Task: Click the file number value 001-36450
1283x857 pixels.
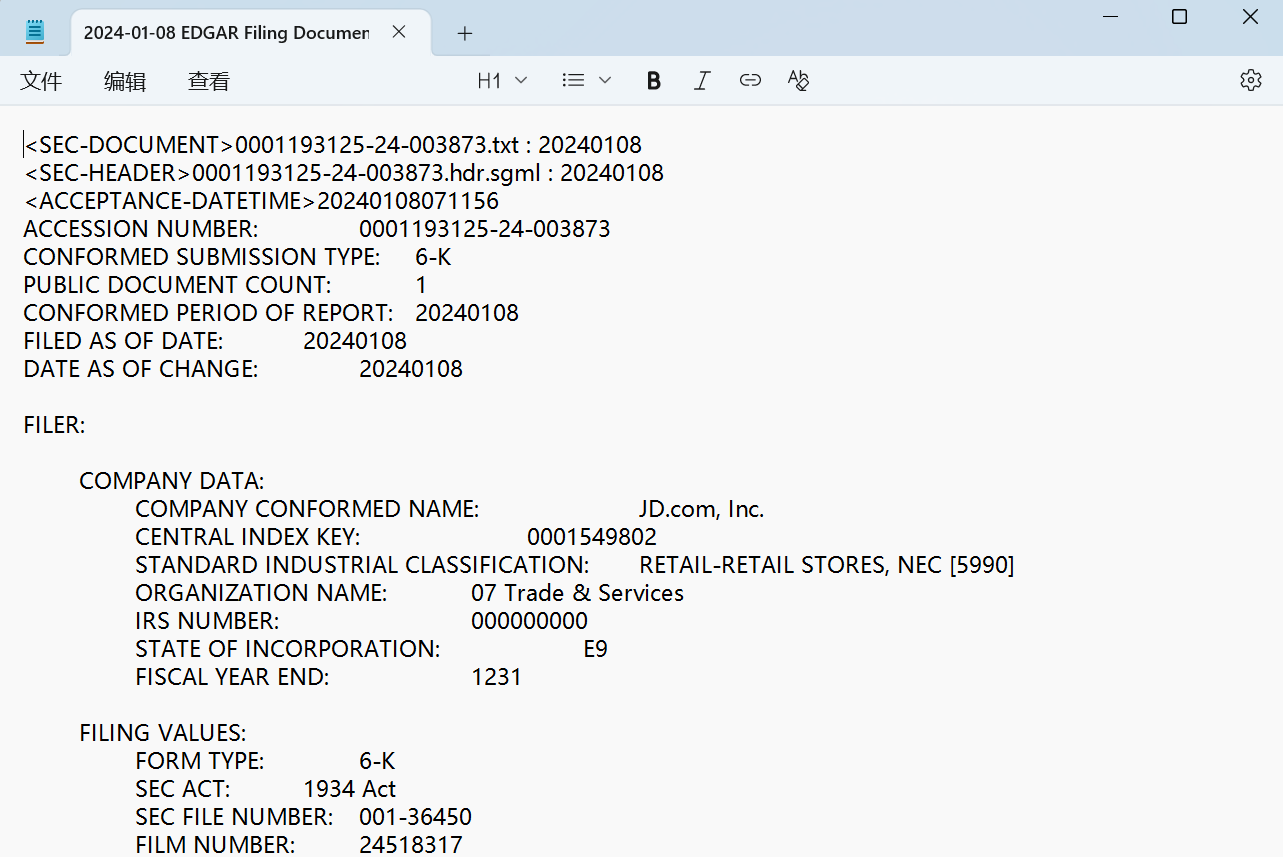Action: tap(416, 817)
